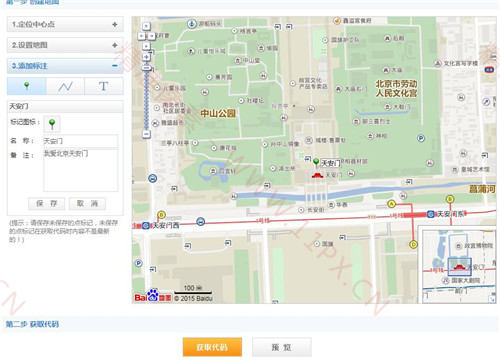Pan the map west with left arrow
The width and height of the screenshot is (500, 364).
[x=142, y=36]
